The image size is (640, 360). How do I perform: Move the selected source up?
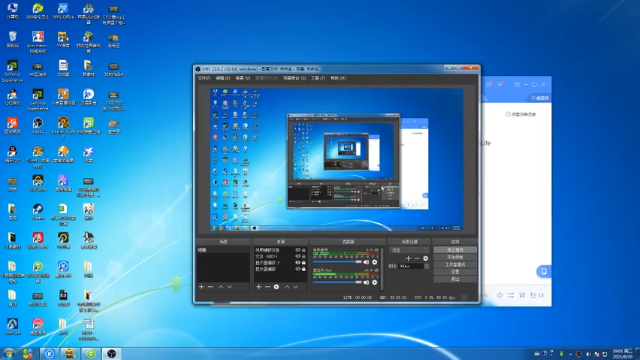[x=287, y=287]
